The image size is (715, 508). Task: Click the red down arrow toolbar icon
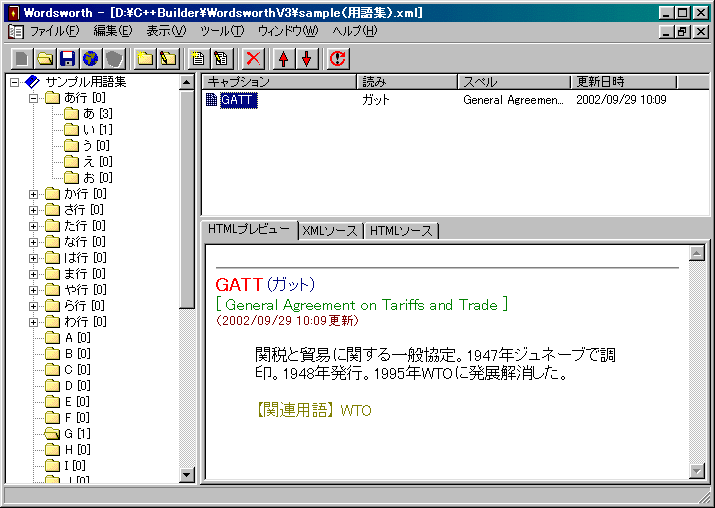(306, 59)
